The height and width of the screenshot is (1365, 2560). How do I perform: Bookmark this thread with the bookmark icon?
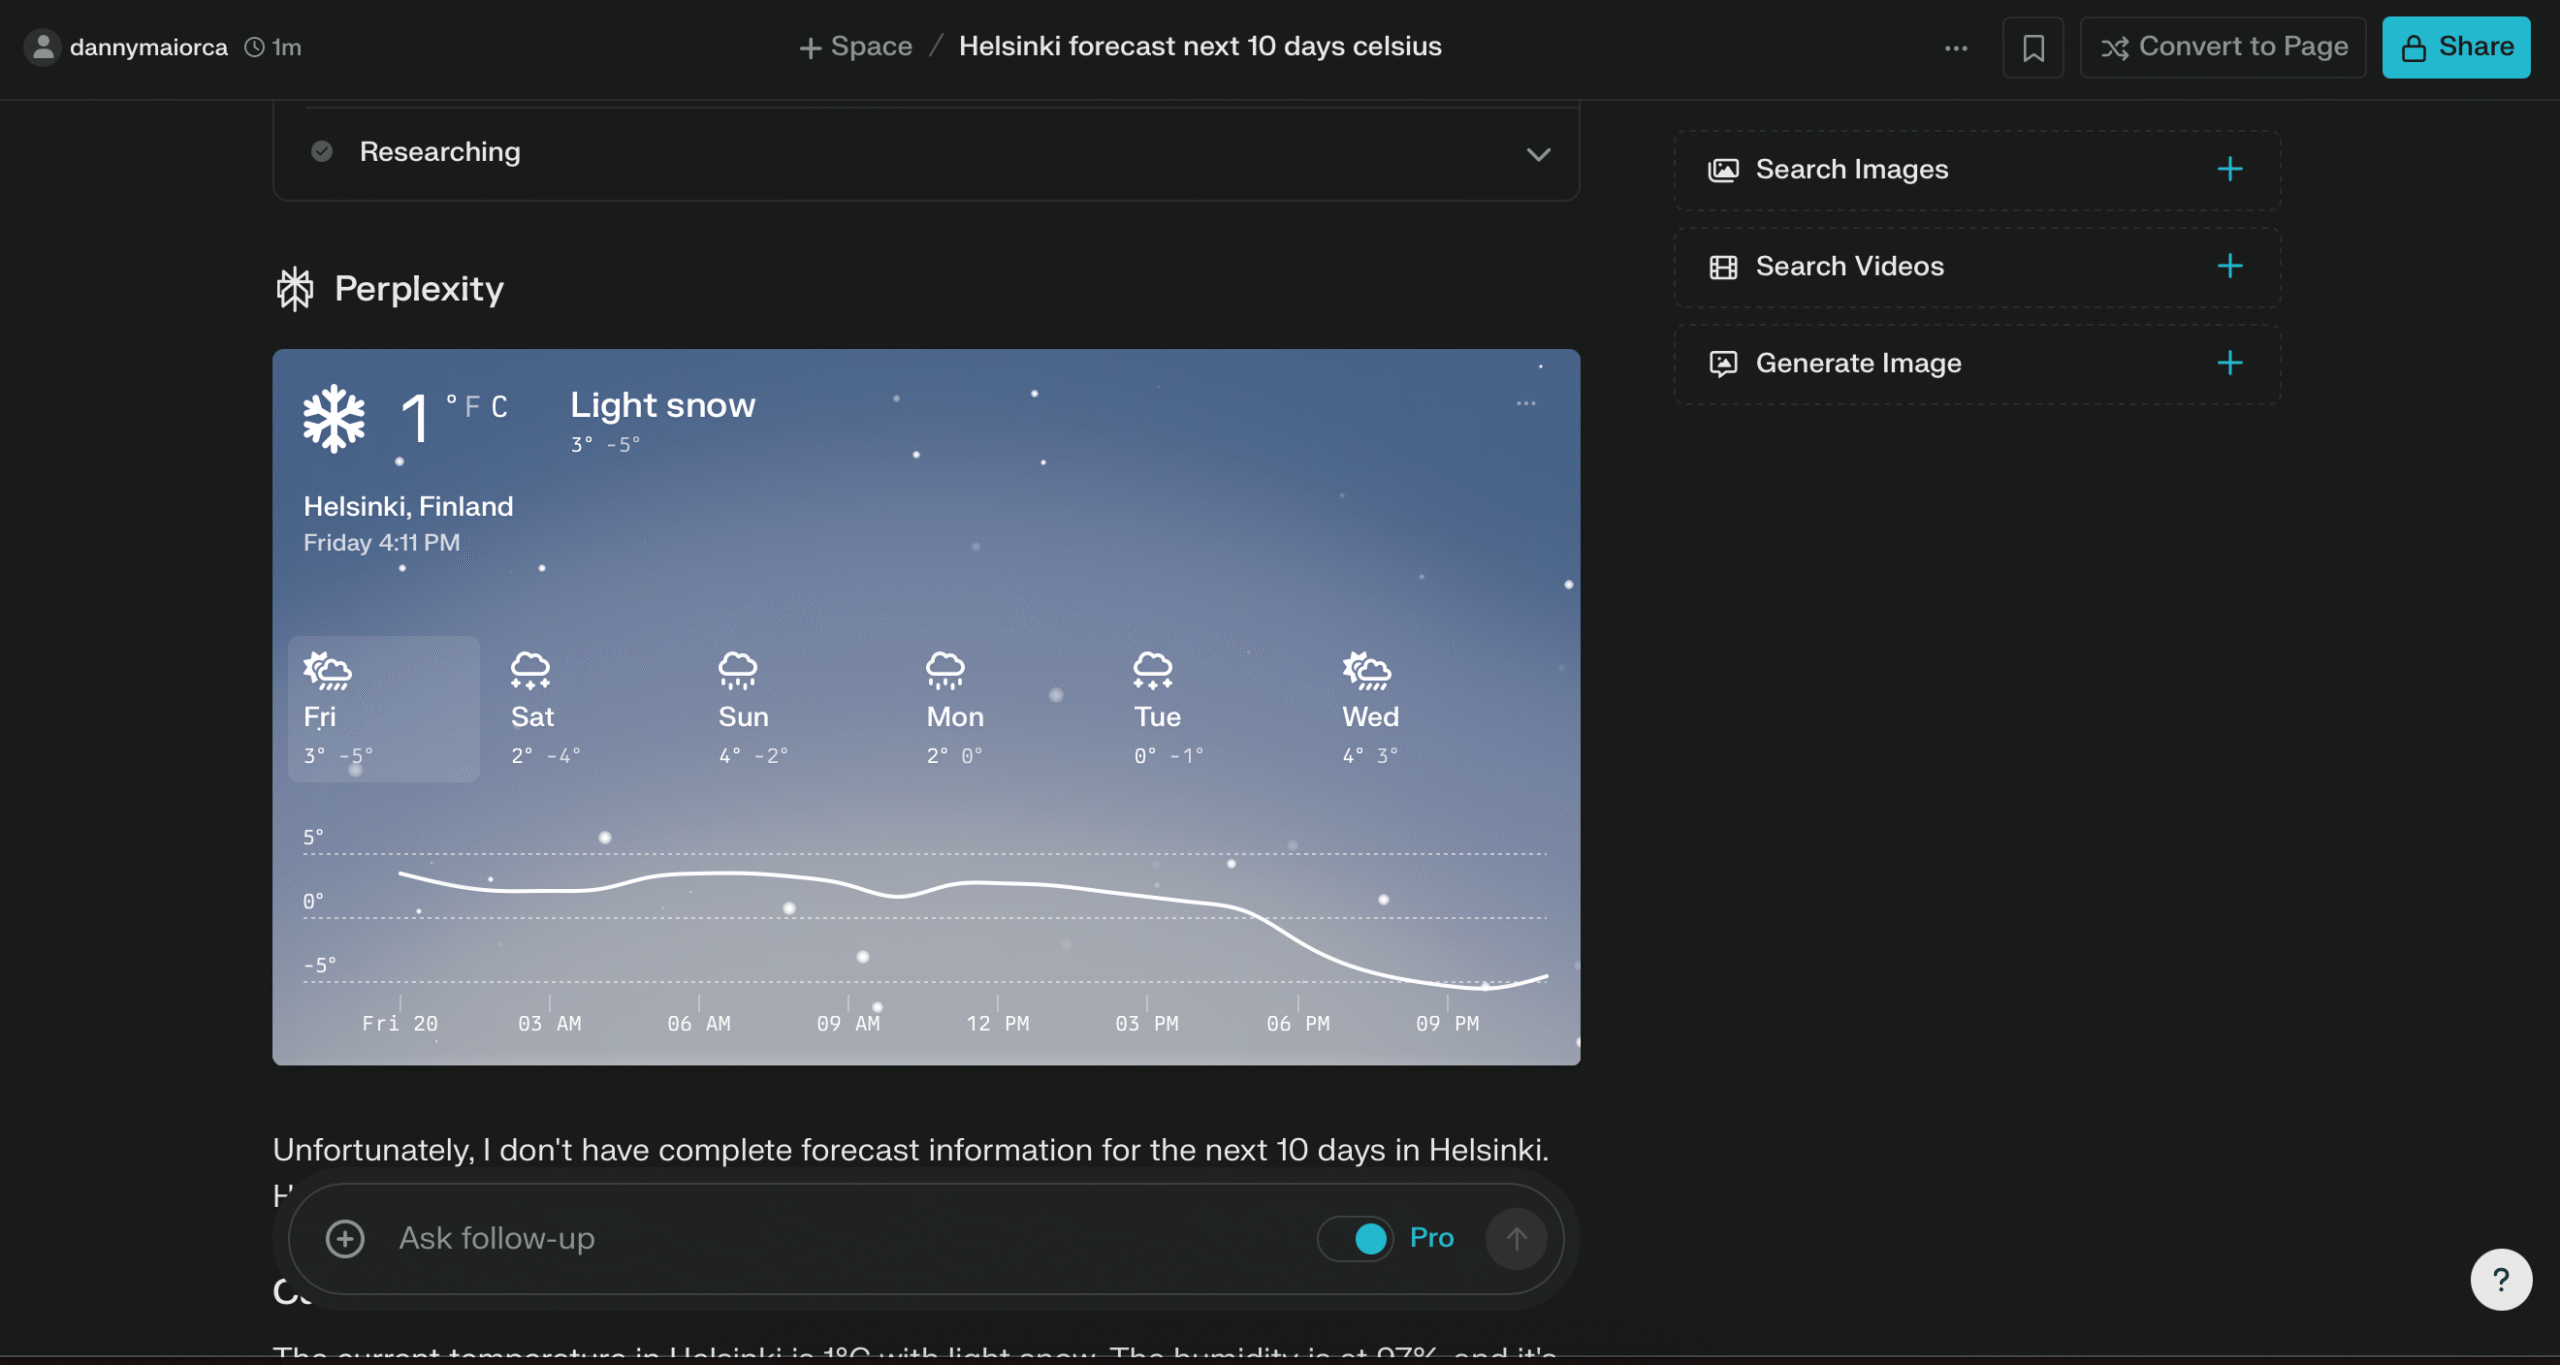[2033, 47]
